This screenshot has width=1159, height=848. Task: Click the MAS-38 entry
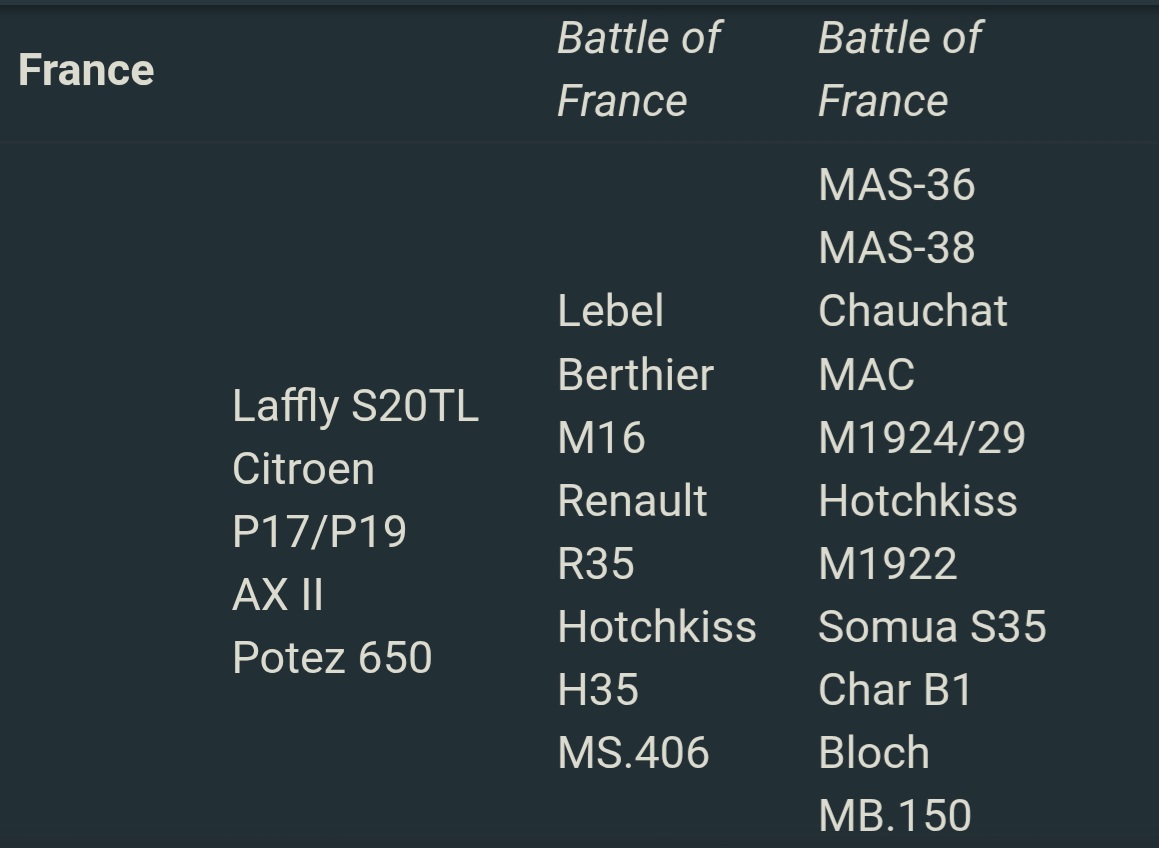pos(896,248)
